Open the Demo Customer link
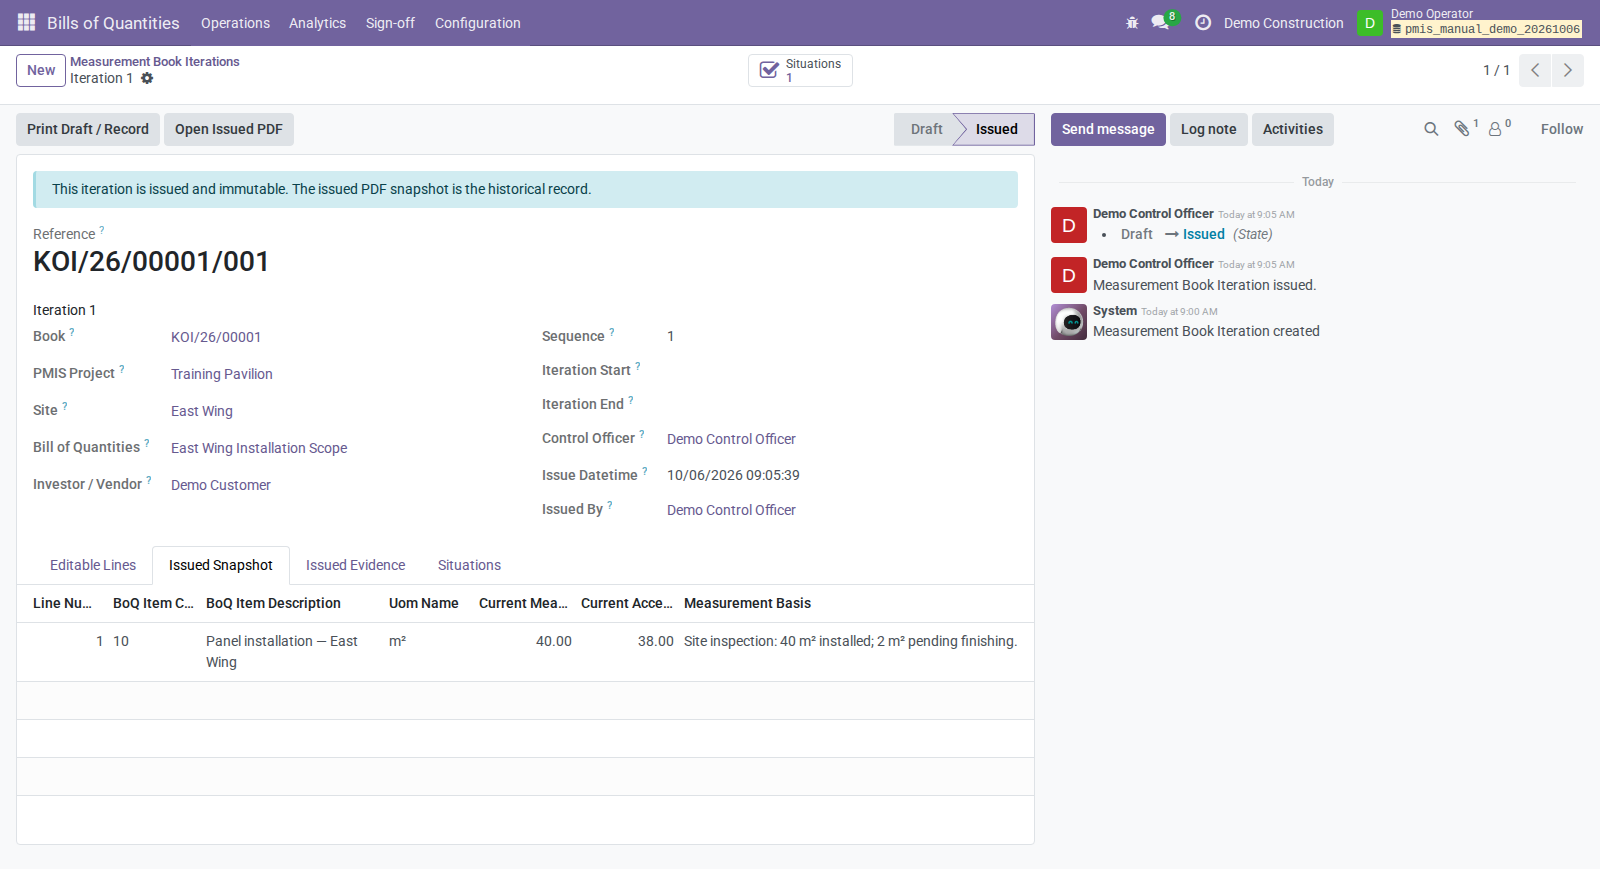 [x=221, y=485]
